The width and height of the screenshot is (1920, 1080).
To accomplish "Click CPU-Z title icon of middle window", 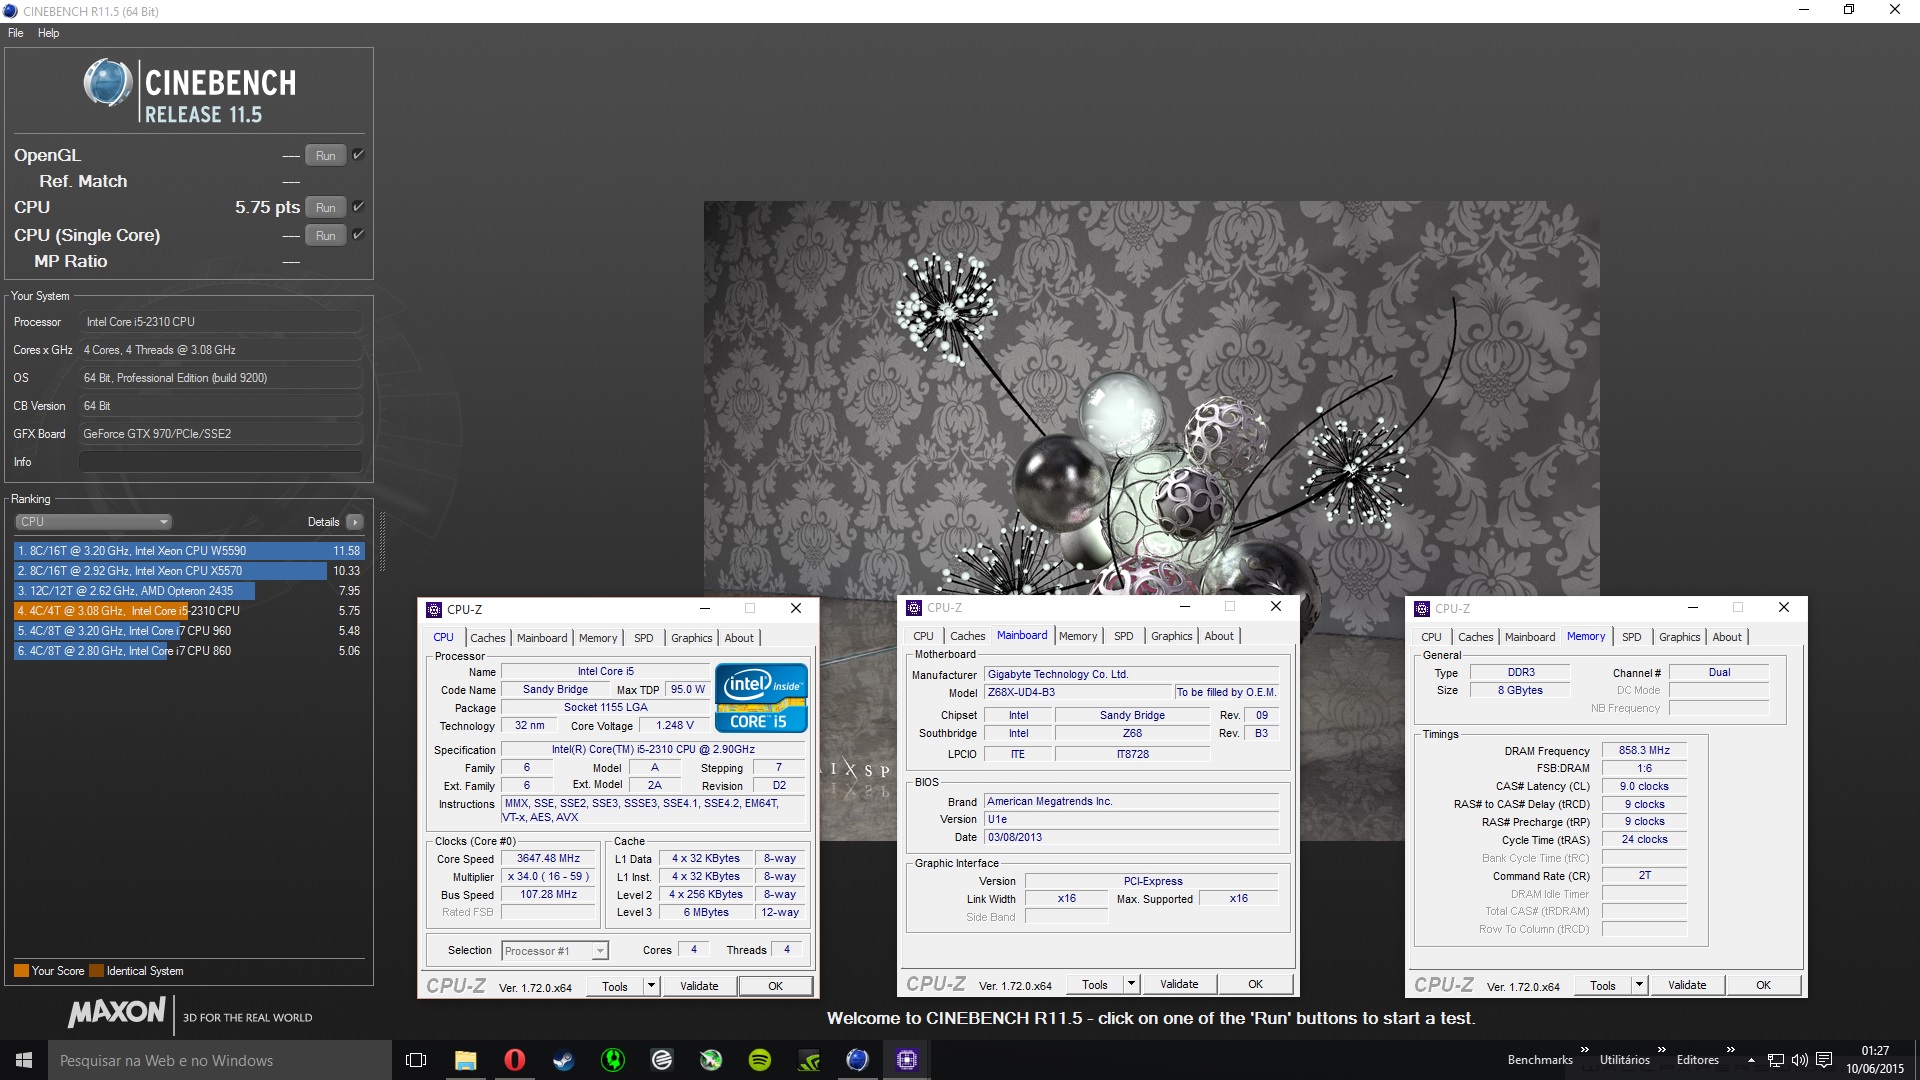I will pyautogui.click(x=914, y=607).
